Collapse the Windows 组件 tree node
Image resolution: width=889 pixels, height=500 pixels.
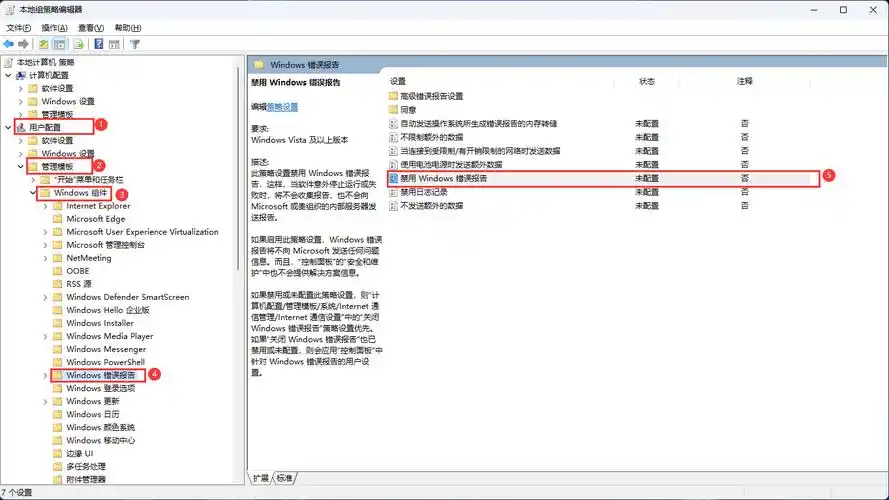tap(33, 193)
